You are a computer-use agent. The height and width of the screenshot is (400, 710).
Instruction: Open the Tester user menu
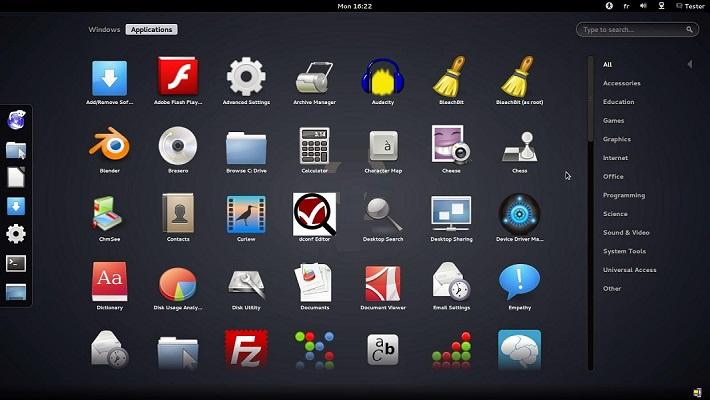point(691,6)
